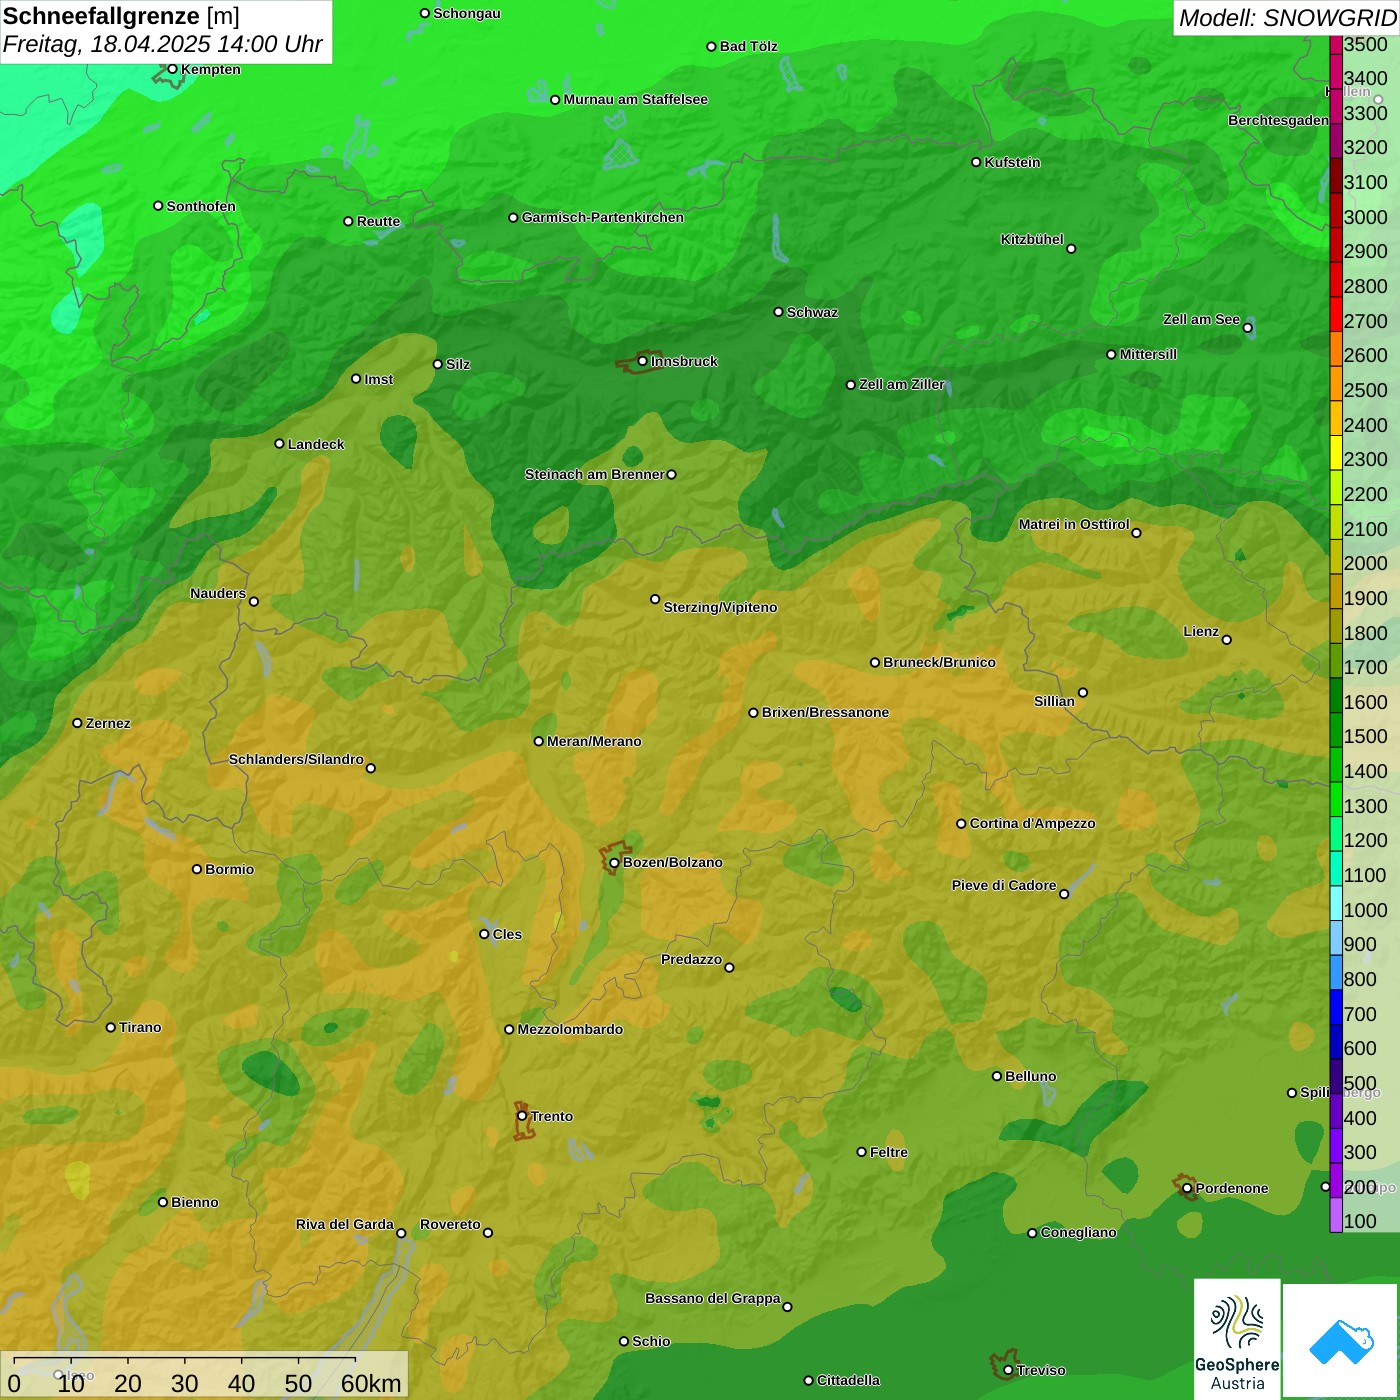Click the "Bassano del Grappa" label

(x=712, y=1298)
